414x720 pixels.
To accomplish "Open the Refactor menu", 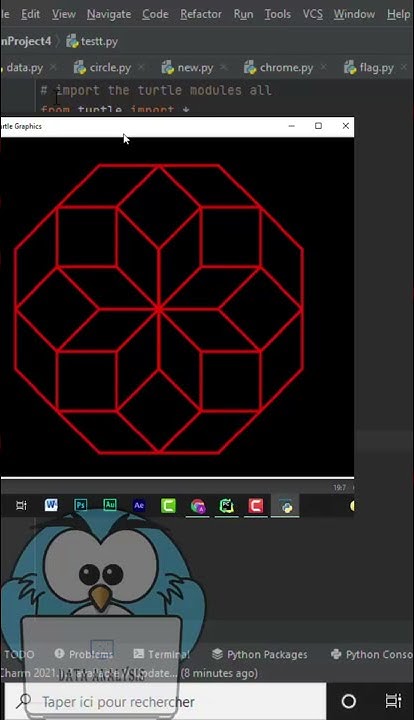I will click(201, 14).
